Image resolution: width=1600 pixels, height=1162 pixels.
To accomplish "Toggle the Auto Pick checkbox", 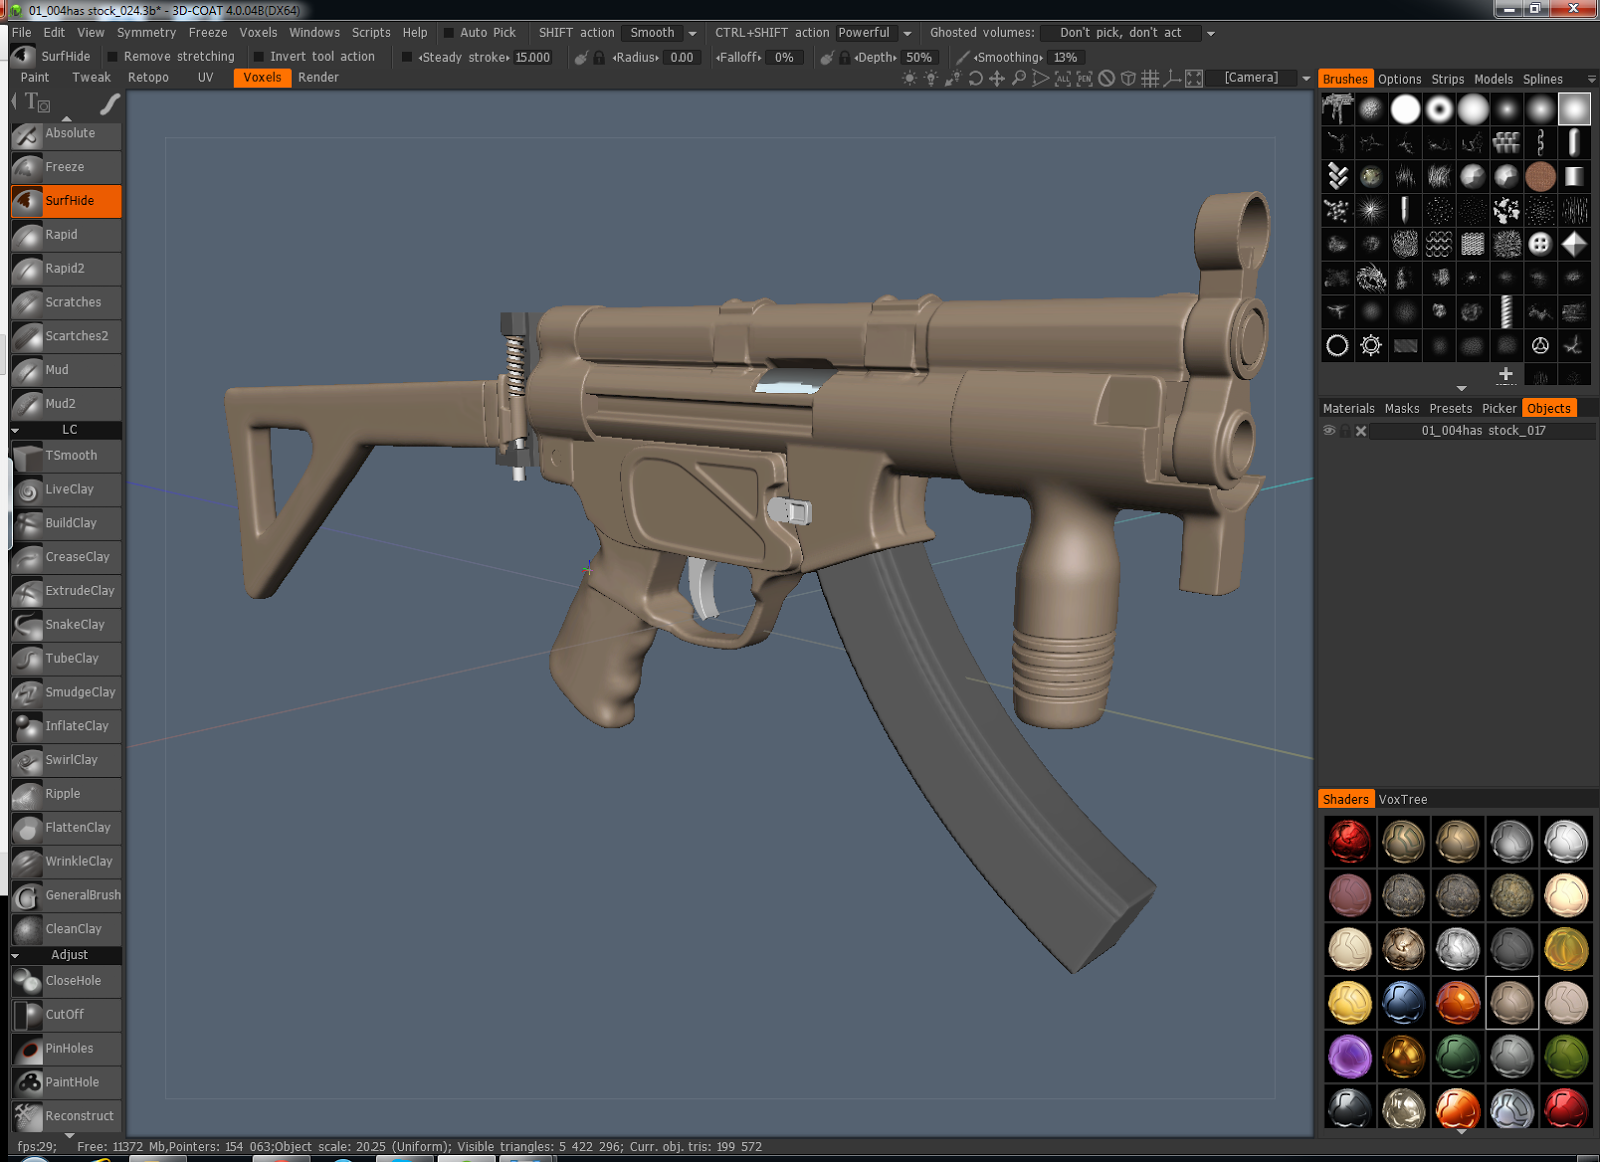I will click(x=449, y=33).
